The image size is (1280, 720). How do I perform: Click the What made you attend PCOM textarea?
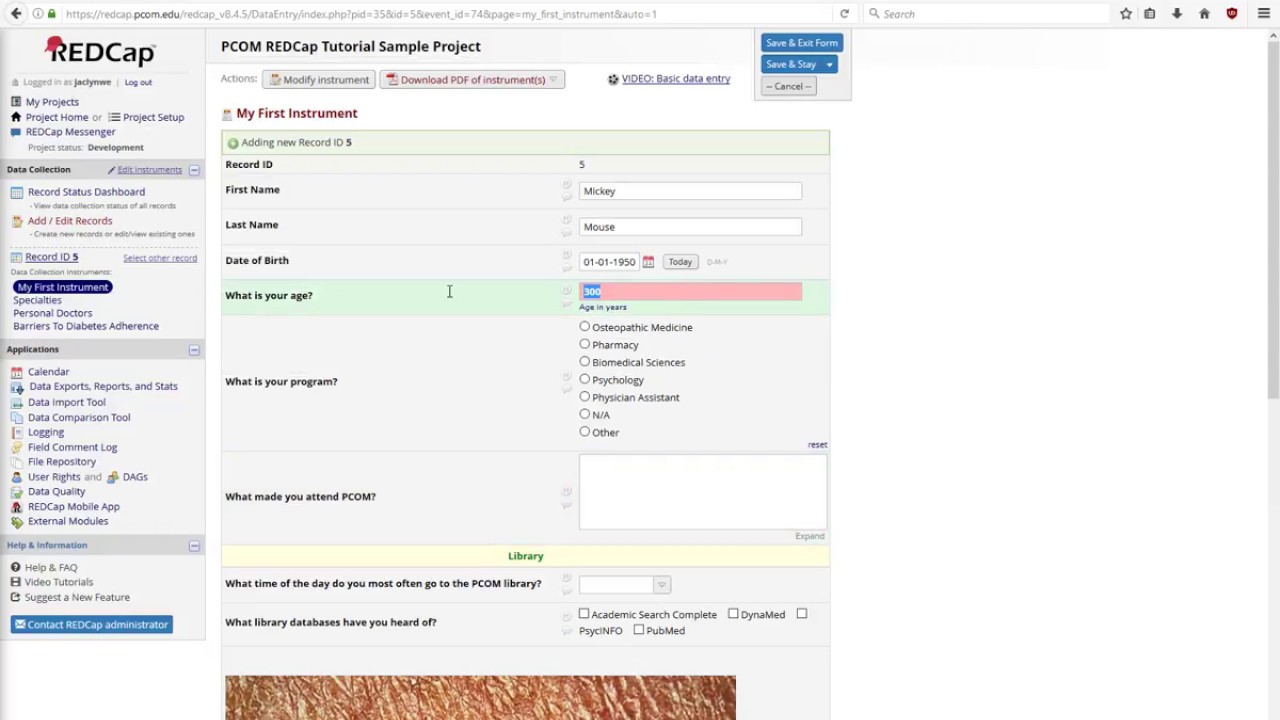point(703,491)
